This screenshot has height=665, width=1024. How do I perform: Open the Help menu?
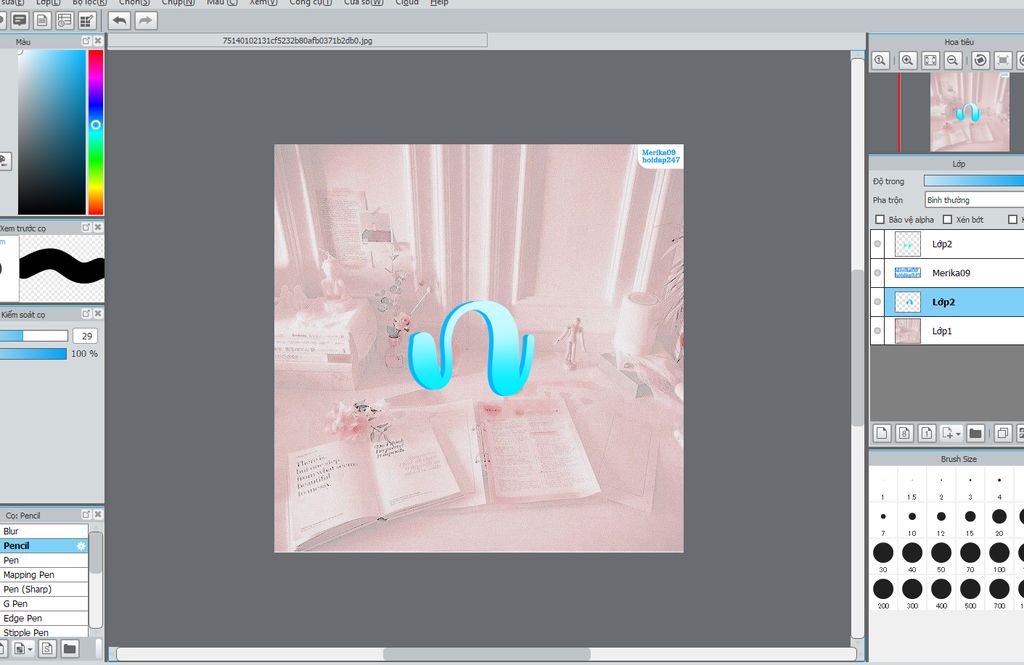[439, 3]
